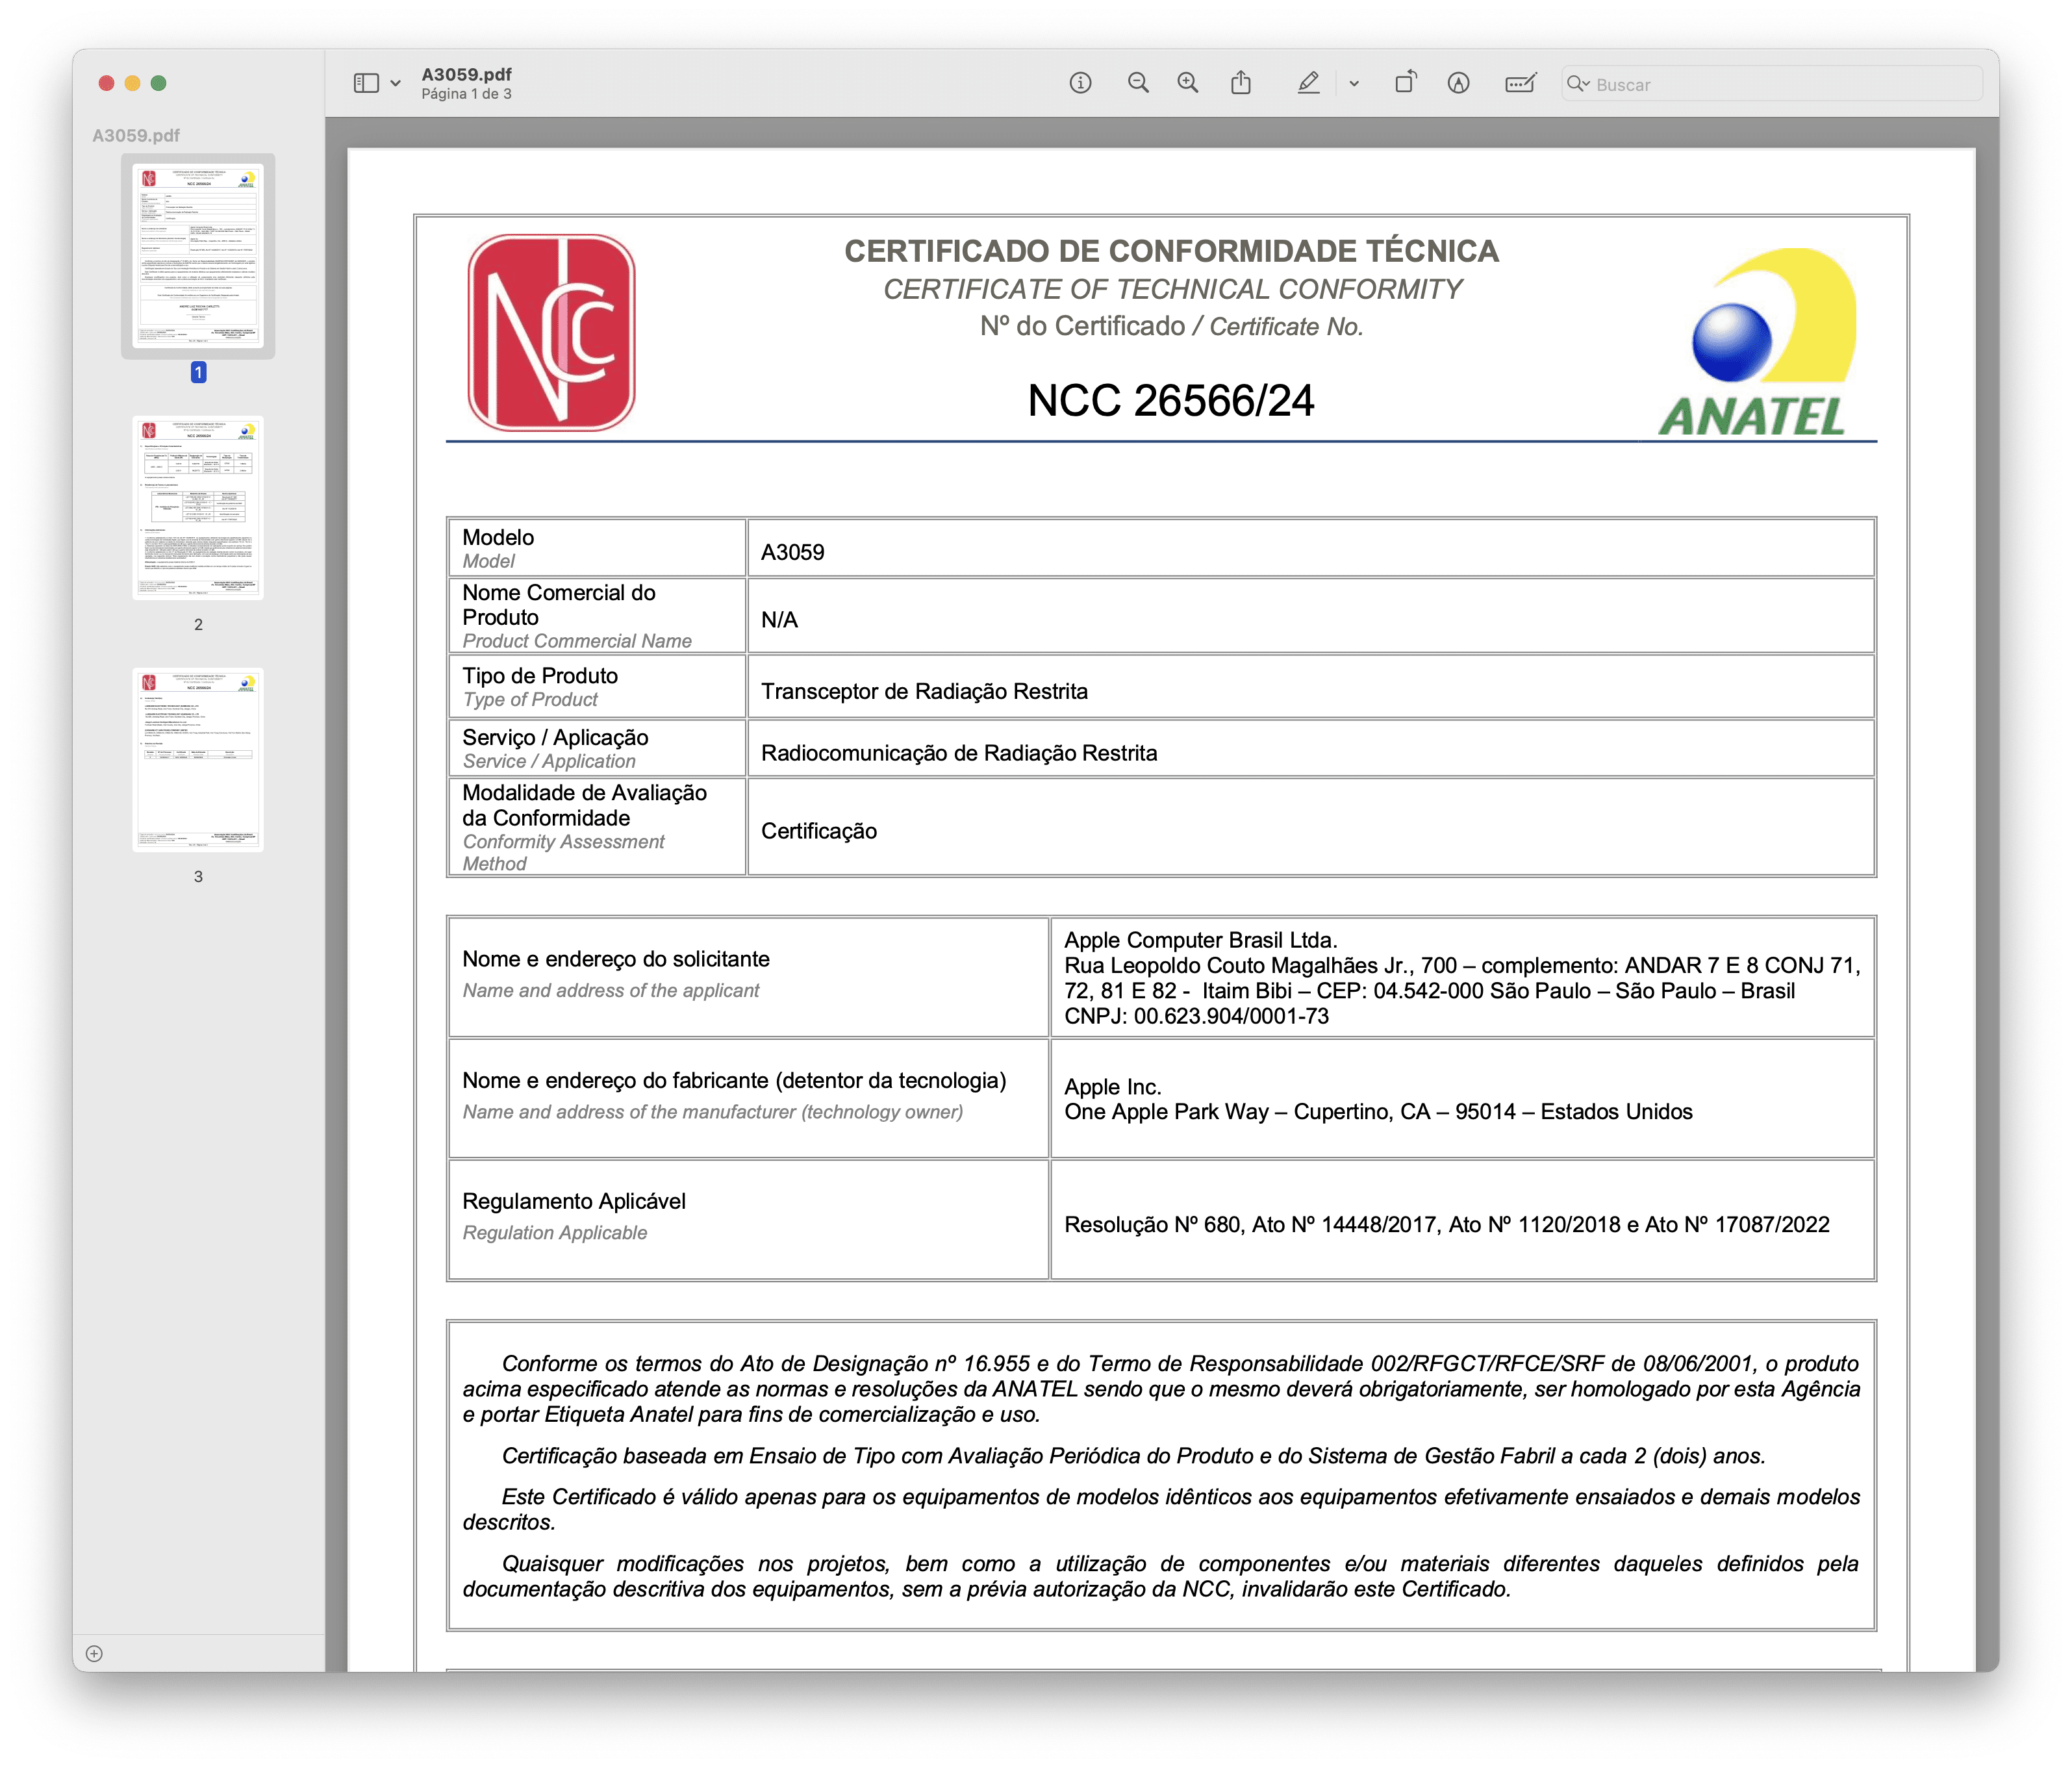Close the Preview window
This screenshot has height=1768, width=2072.
[106, 83]
